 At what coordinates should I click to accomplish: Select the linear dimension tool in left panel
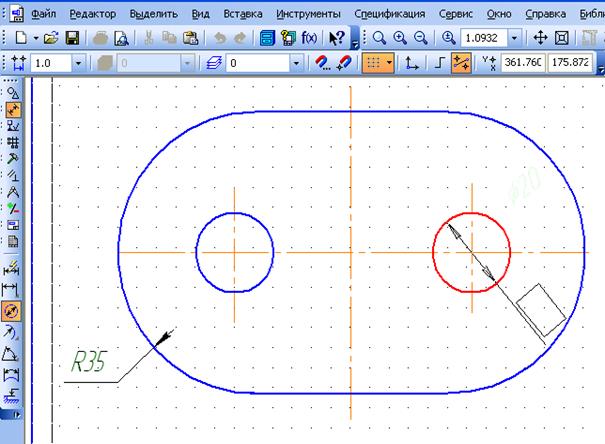14,288
